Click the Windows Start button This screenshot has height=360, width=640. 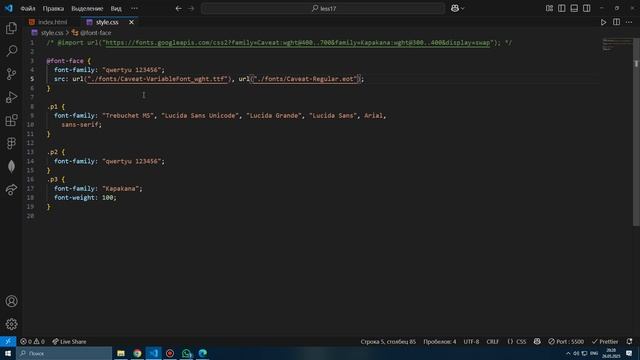[8, 353]
